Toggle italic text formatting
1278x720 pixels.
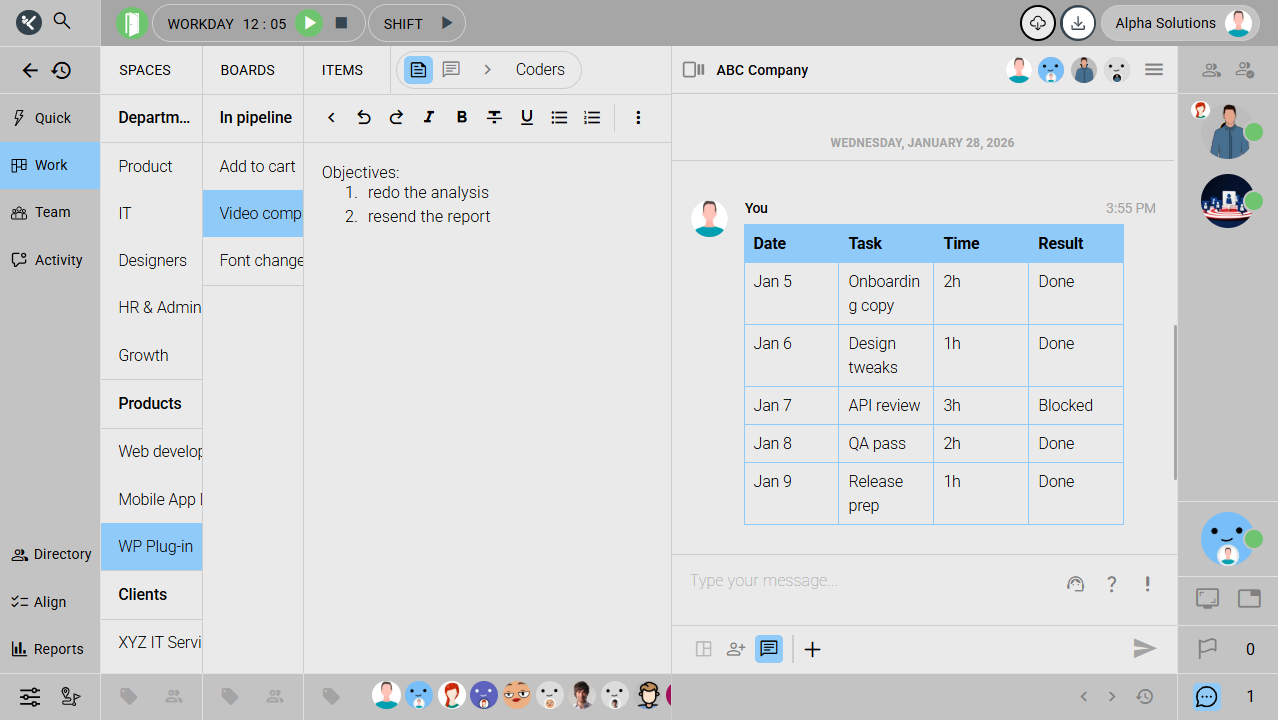pyautogui.click(x=429, y=118)
